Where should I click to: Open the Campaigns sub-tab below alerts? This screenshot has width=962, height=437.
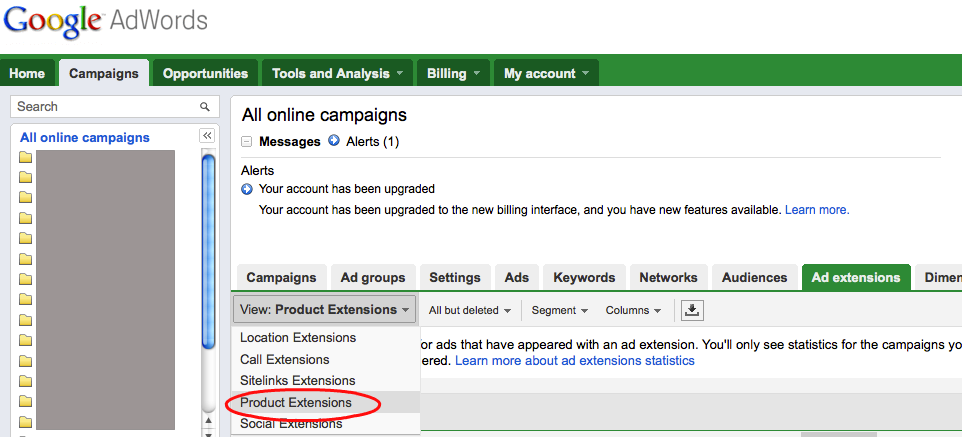click(x=281, y=277)
